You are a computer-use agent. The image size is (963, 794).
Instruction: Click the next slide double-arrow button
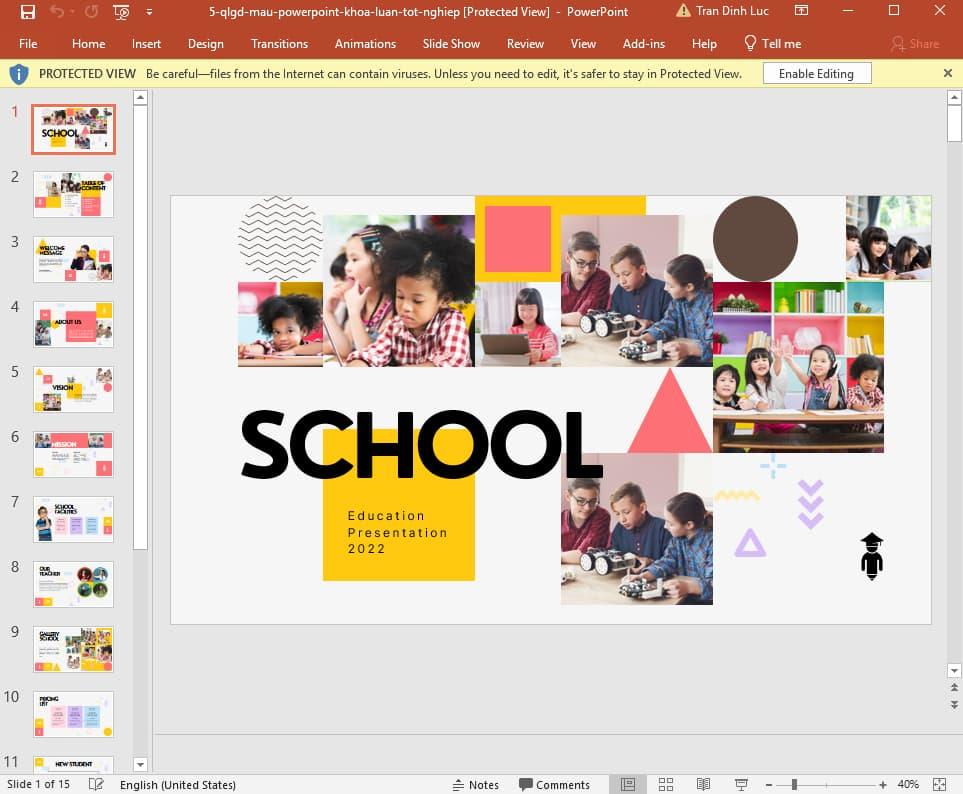[953, 705]
